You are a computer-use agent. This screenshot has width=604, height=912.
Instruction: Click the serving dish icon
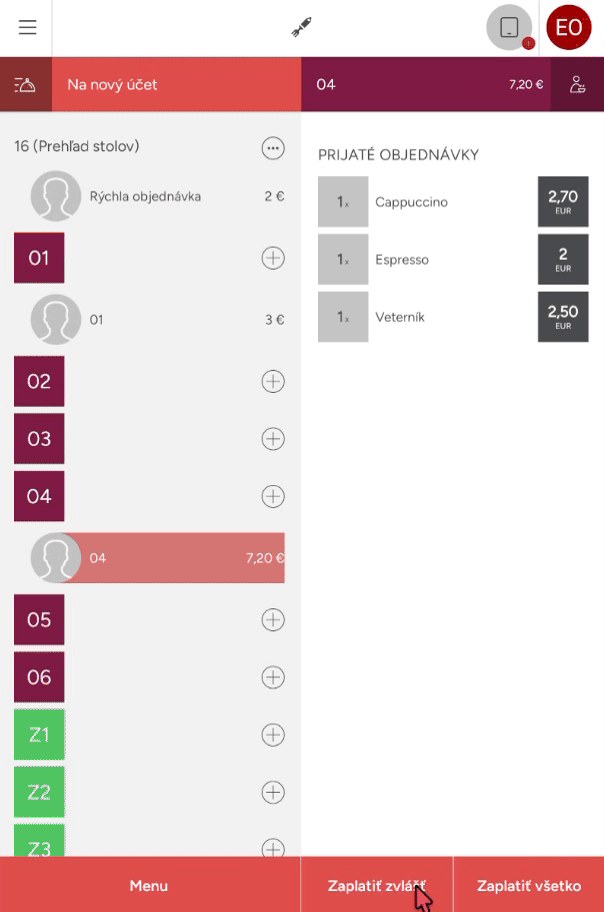tap(25, 85)
